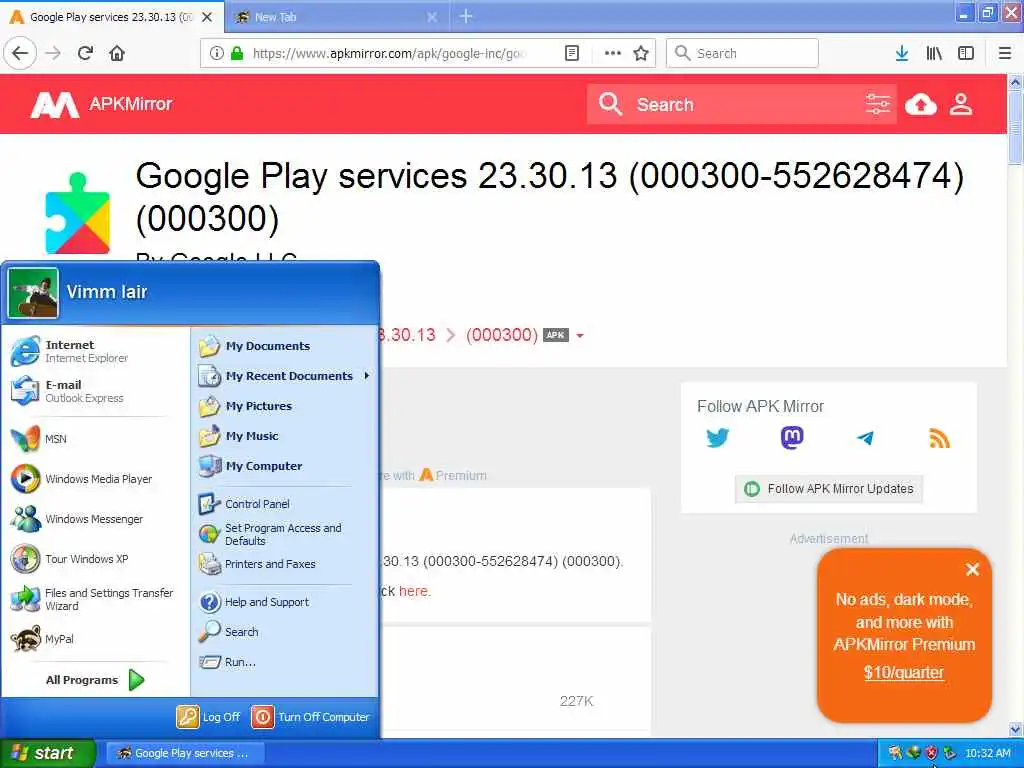Open APKMirror search filter sliders icon
This screenshot has width=1024, height=768.
(x=878, y=104)
